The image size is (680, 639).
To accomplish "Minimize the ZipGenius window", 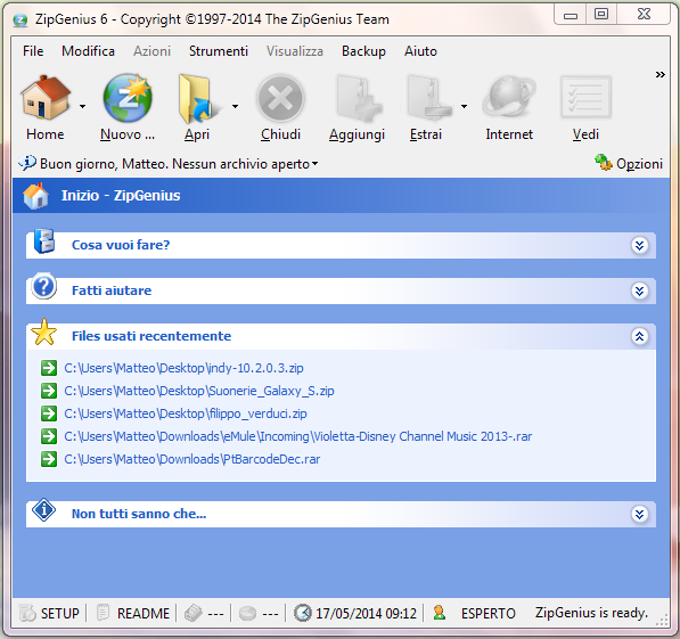I will pos(570,15).
